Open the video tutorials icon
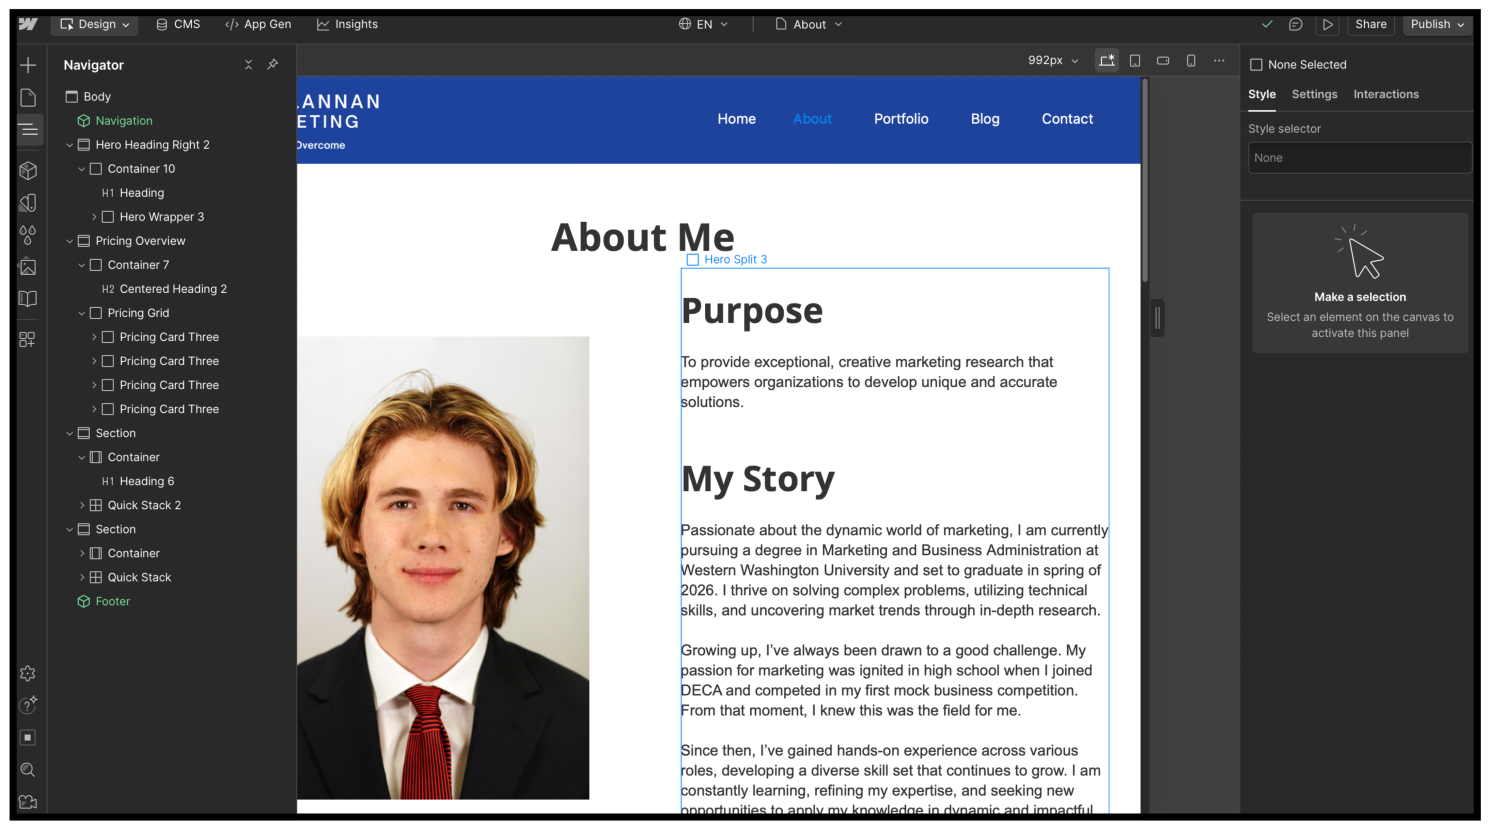This screenshot has height=830, width=1488. pyautogui.click(x=28, y=801)
